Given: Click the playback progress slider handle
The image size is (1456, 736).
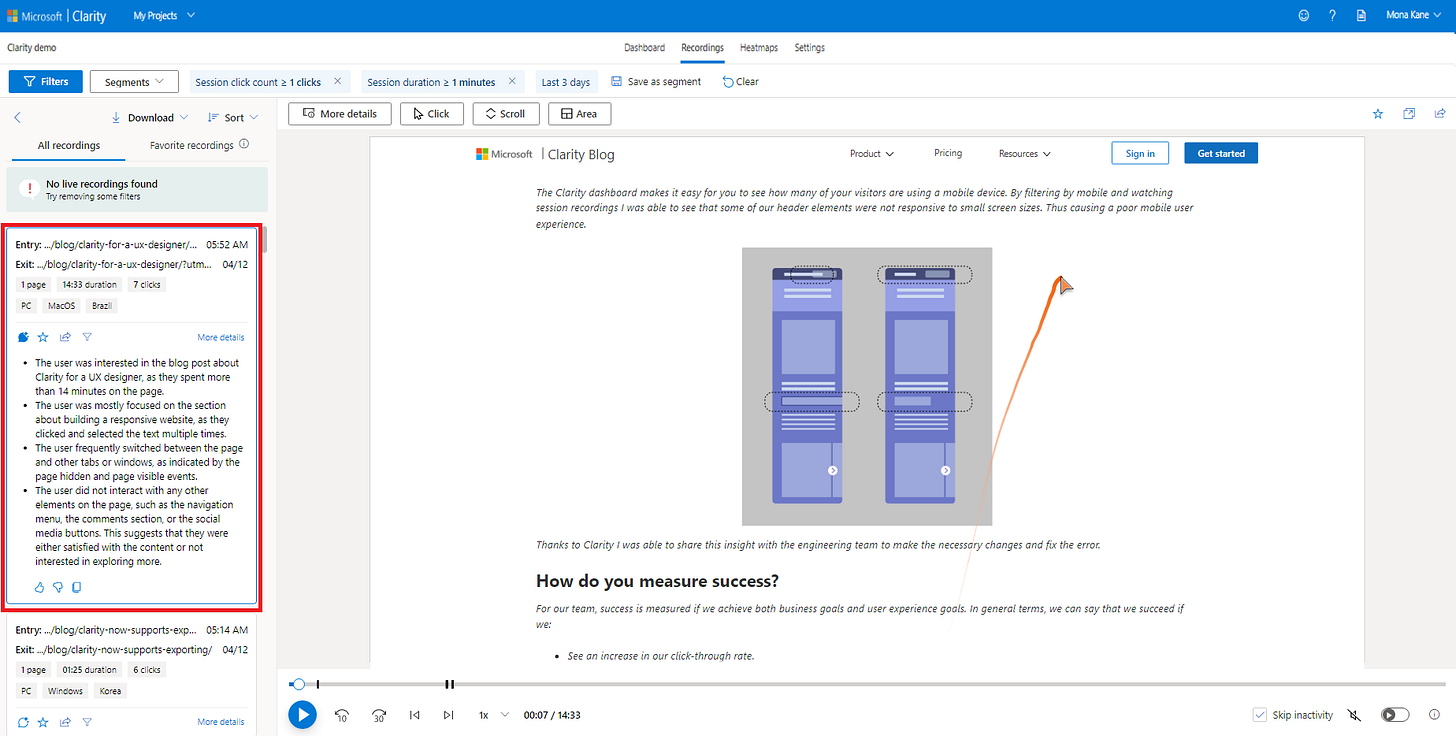Looking at the screenshot, I should pos(298,684).
